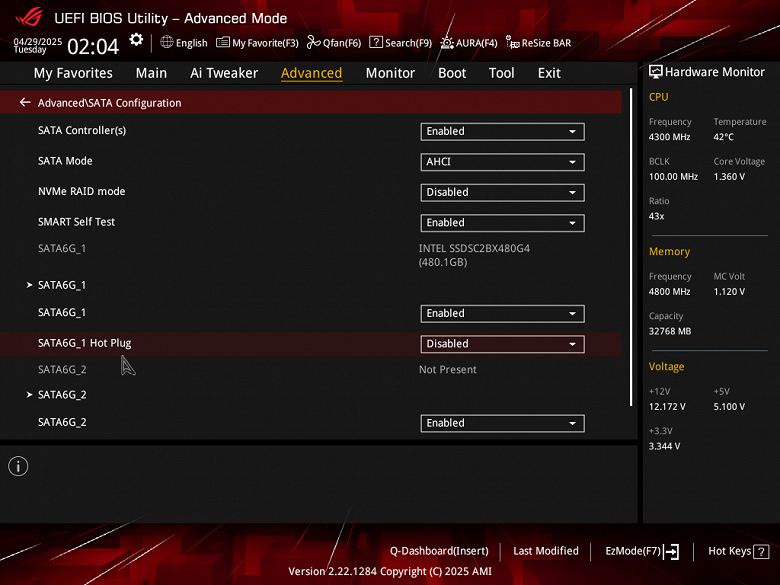Click the EzMode exit arrow icon
This screenshot has height=585, width=780.
pyautogui.click(x=671, y=551)
